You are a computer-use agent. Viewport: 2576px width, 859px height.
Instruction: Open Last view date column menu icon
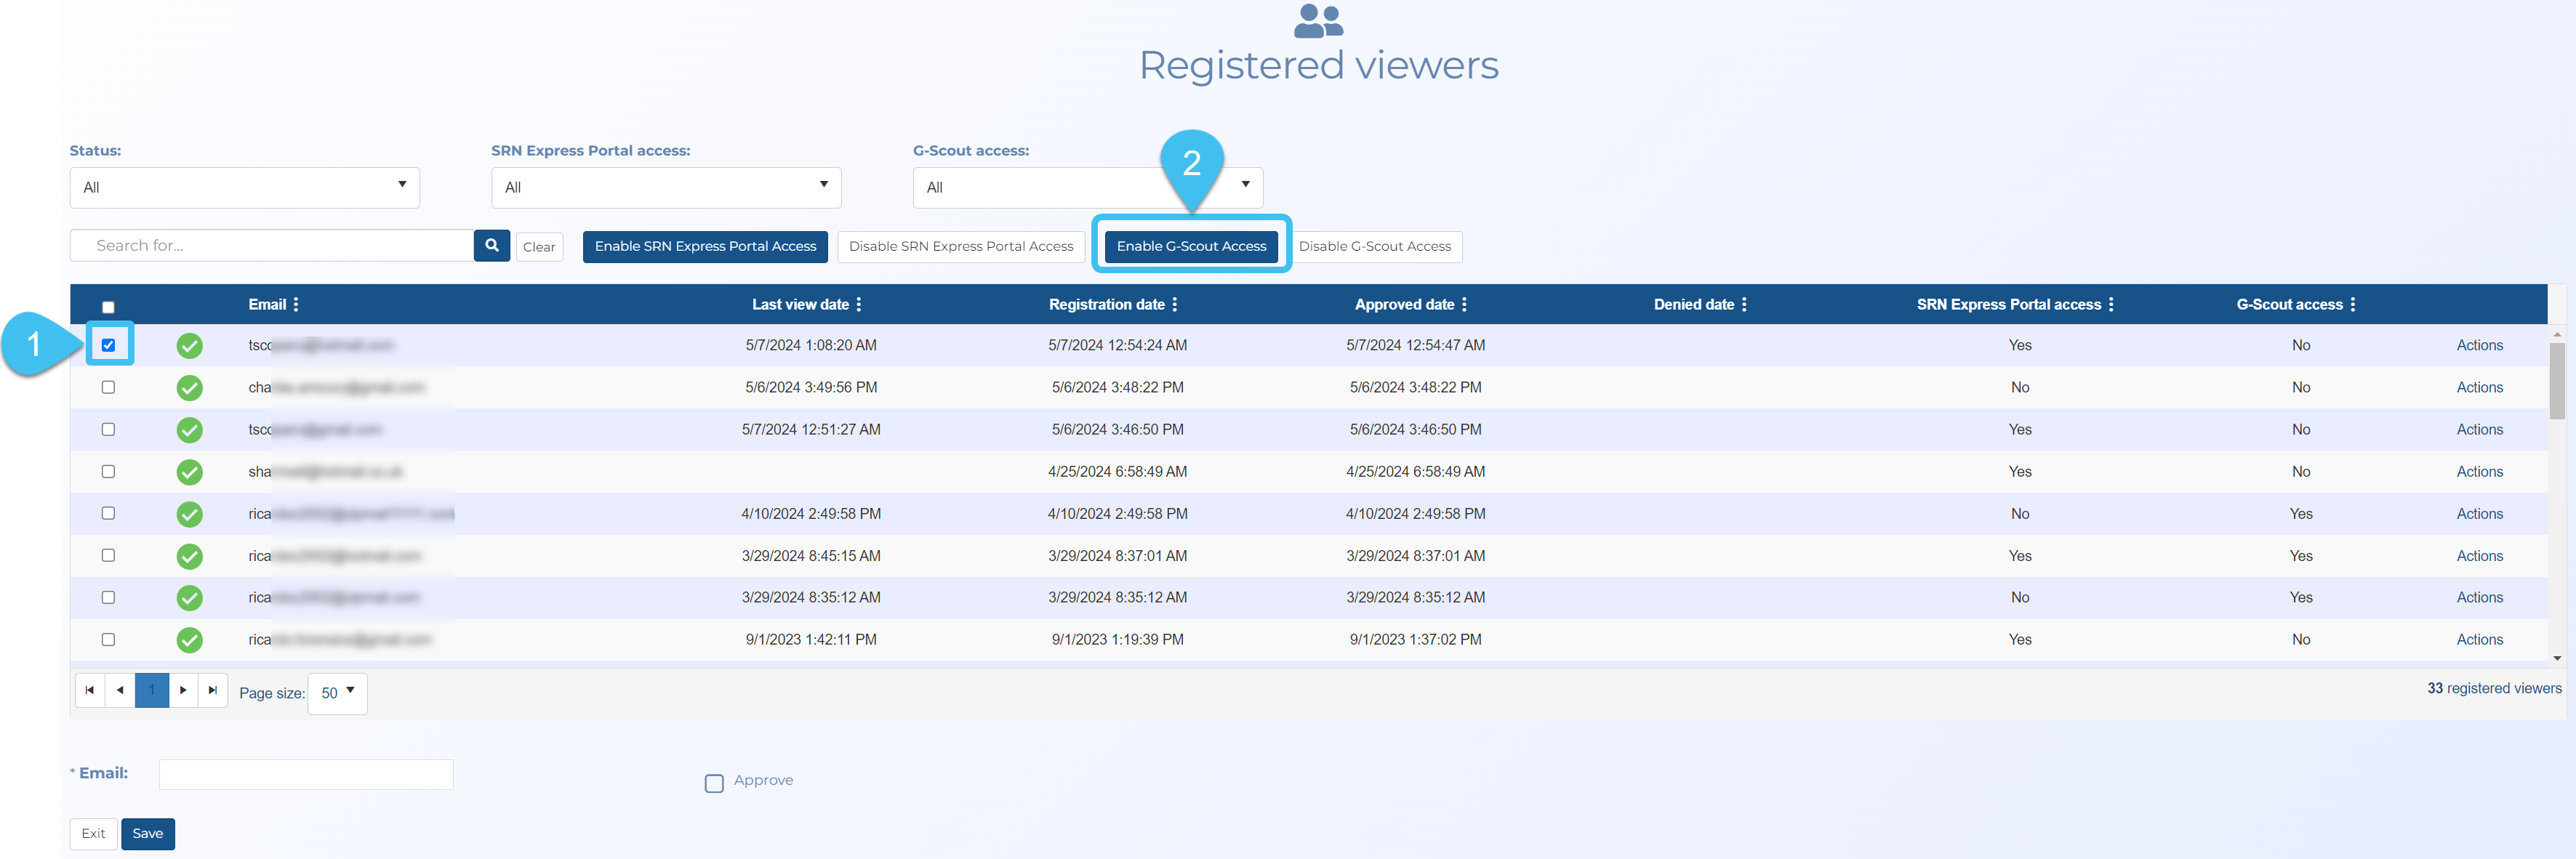[x=859, y=304]
